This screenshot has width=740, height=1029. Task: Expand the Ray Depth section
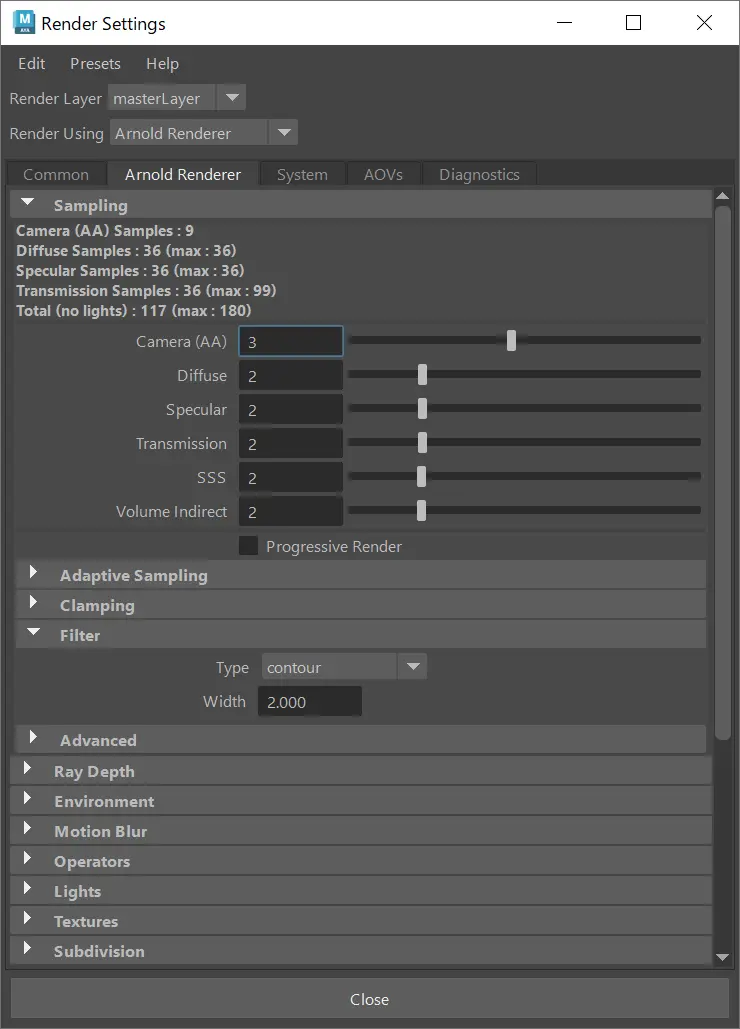point(361,771)
